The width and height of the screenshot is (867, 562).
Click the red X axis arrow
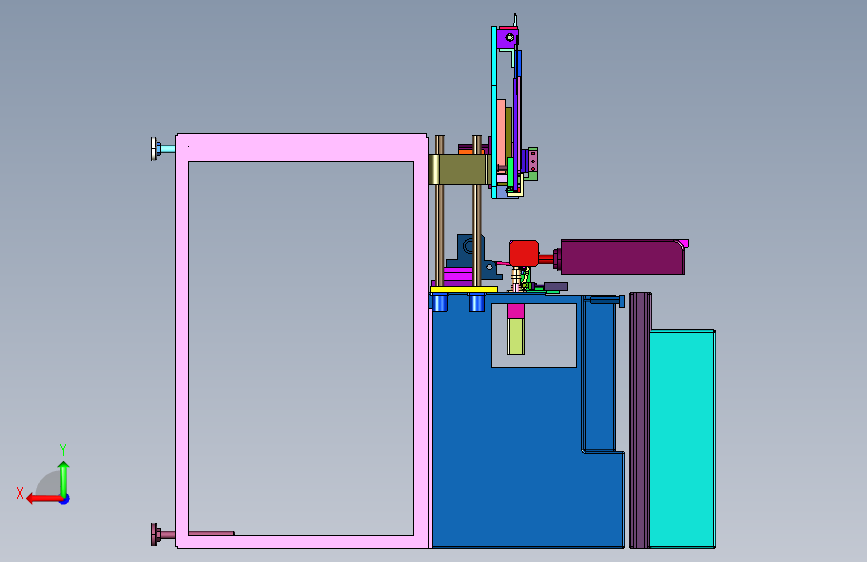click(x=44, y=499)
